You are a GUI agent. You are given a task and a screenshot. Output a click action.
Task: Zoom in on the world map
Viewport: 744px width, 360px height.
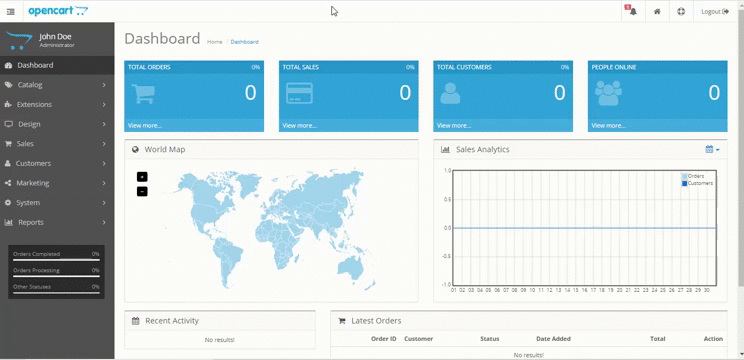point(142,176)
